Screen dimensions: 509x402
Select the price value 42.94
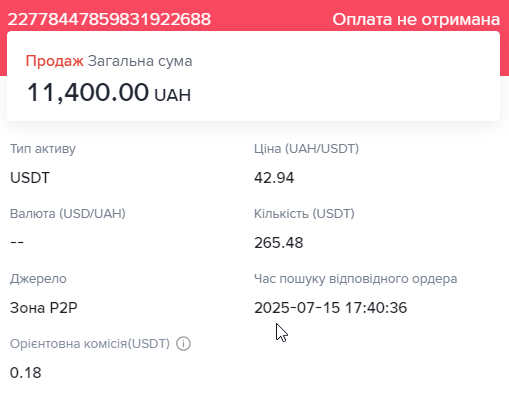coord(274,178)
